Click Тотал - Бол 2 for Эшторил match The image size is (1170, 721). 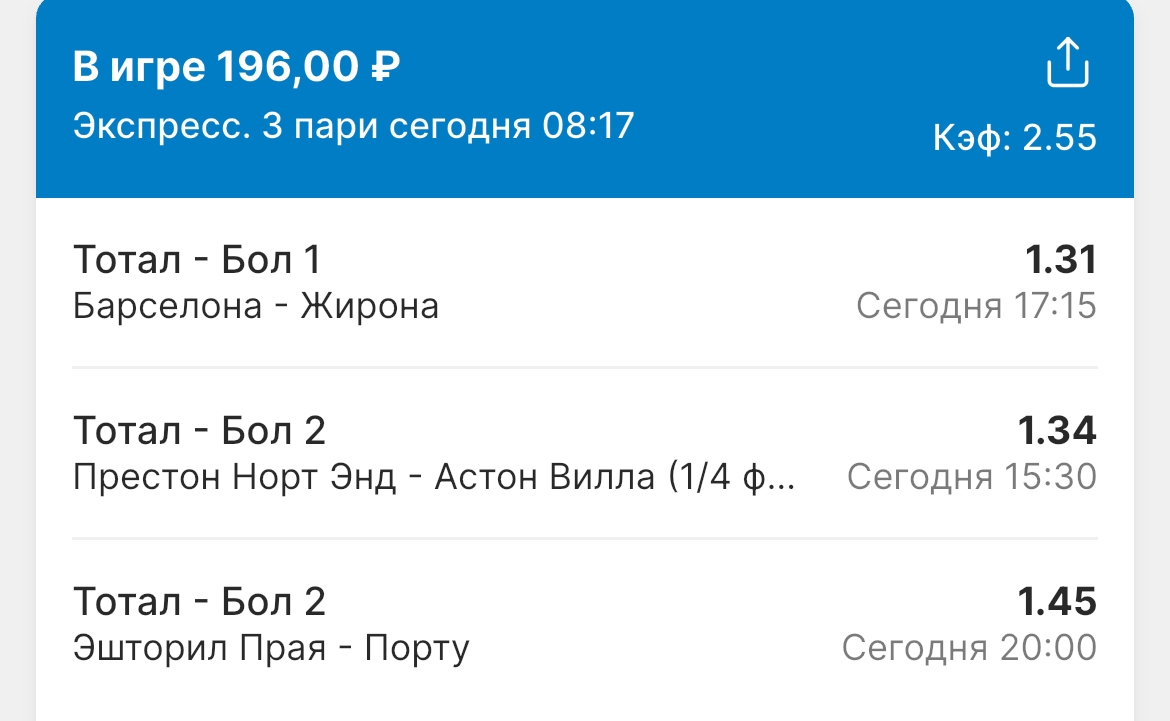[199, 602]
